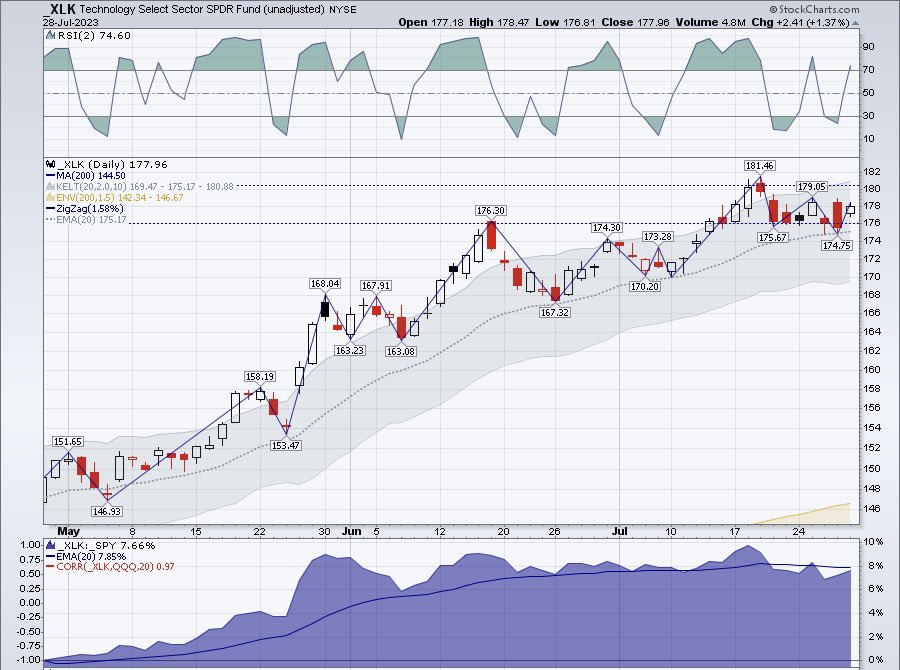Click the 174.75 swing low label
Image resolution: width=900 pixels, height=670 pixels.
(x=836, y=245)
